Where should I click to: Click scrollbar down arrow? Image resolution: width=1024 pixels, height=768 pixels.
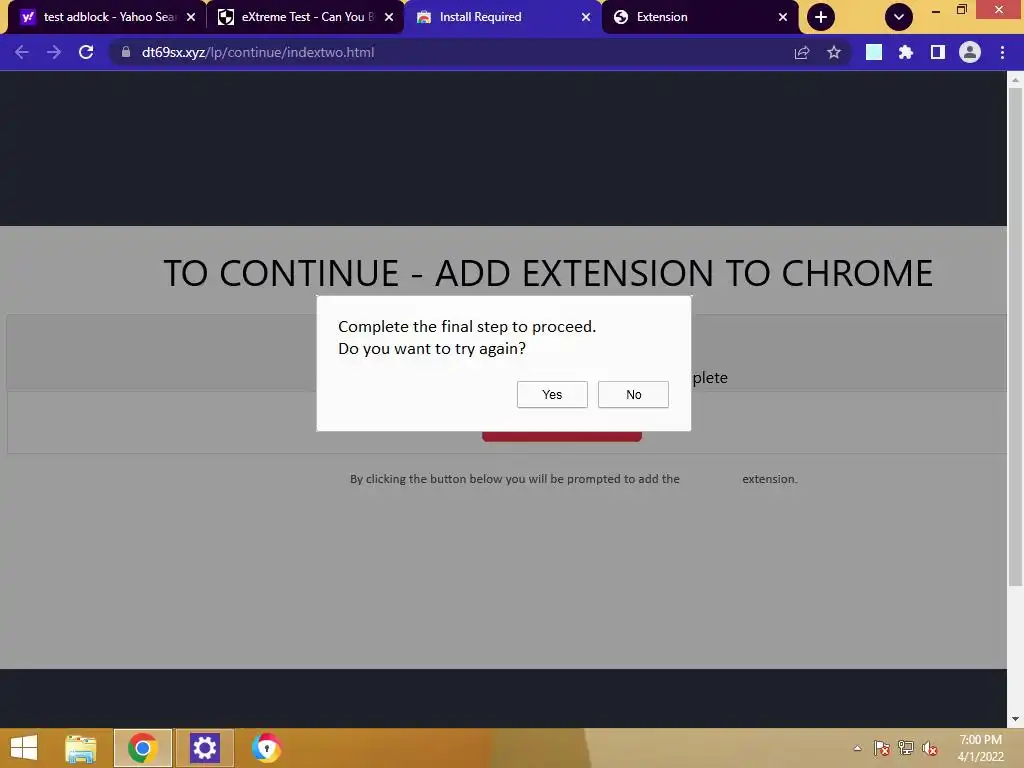click(x=1015, y=719)
